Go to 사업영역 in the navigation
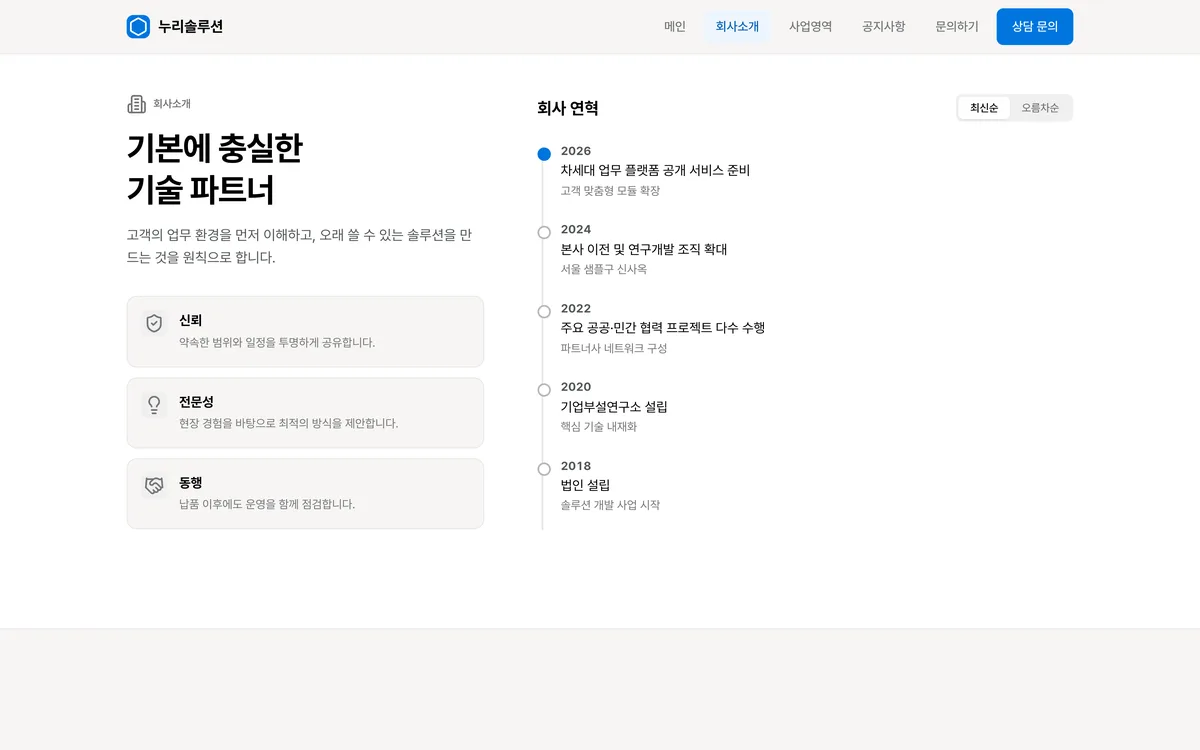This screenshot has height=750, width=1200. coord(810,27)
